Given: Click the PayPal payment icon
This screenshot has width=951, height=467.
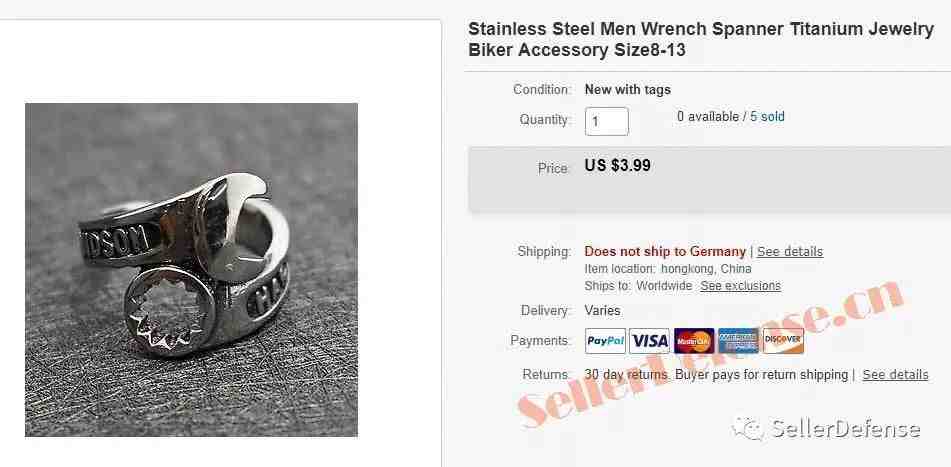Looking at the screenshot, I should [605, 341].
